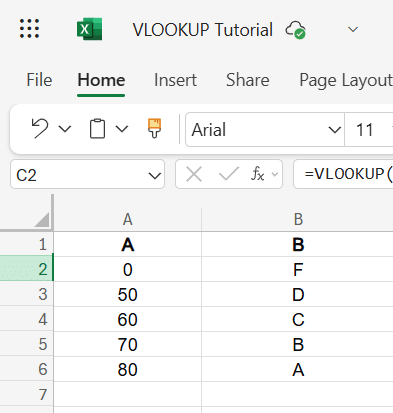The image size is (393, 413).
Task: Open the Share tab
Action: pos(248,80)
